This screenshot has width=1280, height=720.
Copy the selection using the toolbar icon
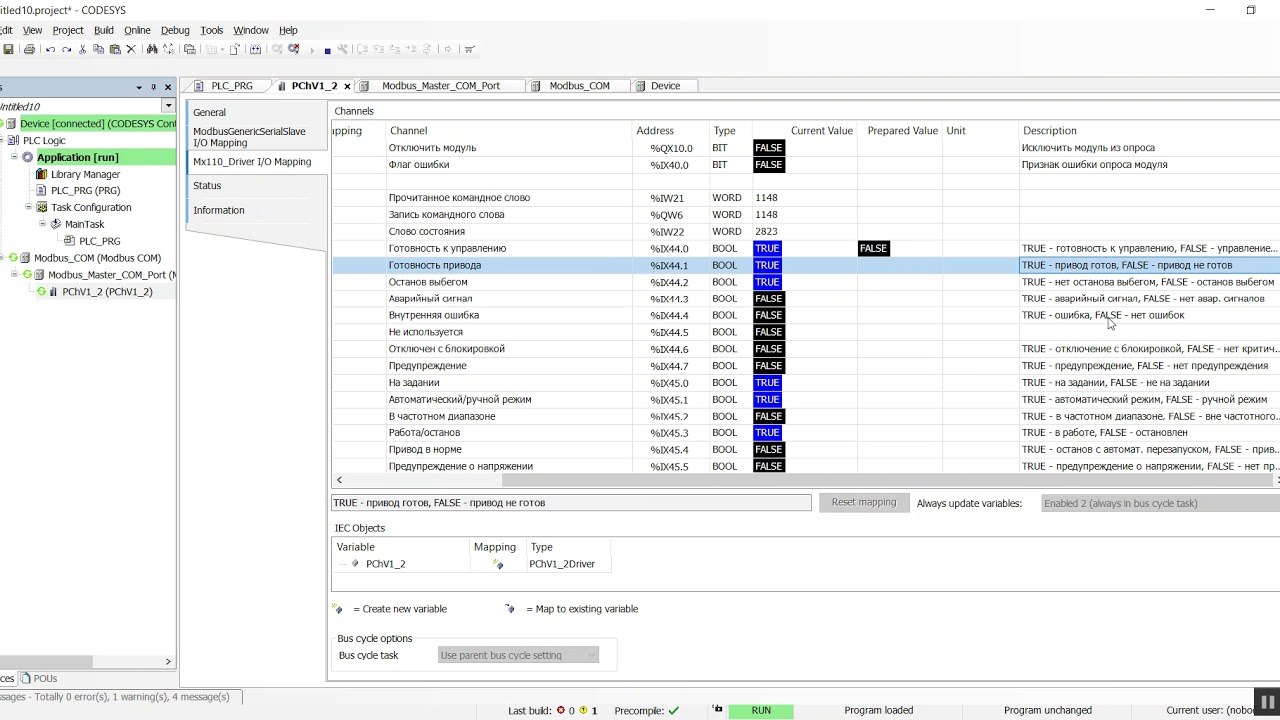(x=98, y=49)
